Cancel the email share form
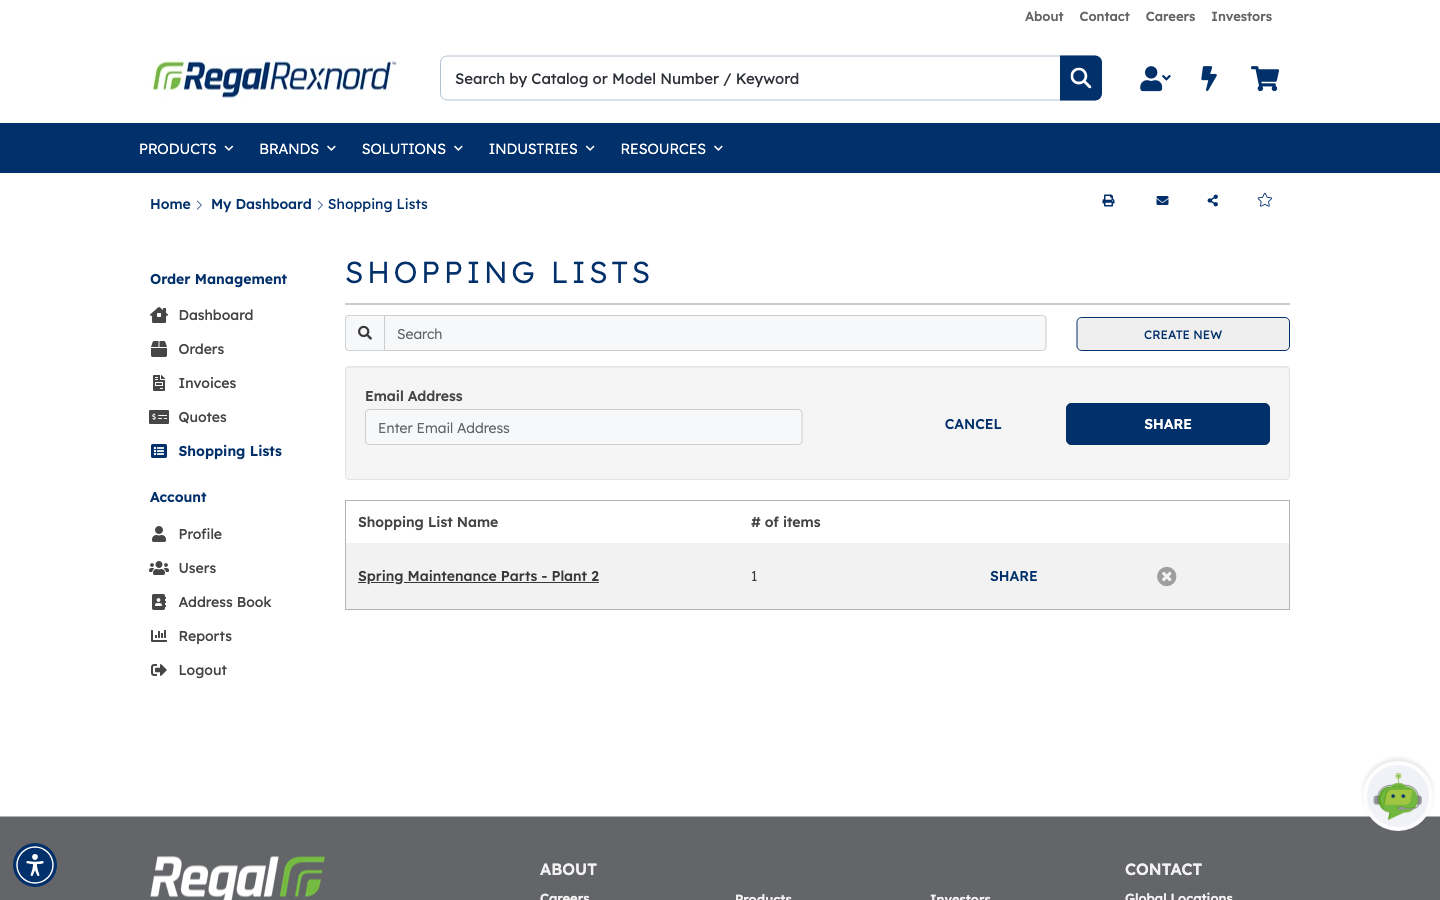Image resolution: width=1440 pixels, height=900 pixels. pos(973,424)
